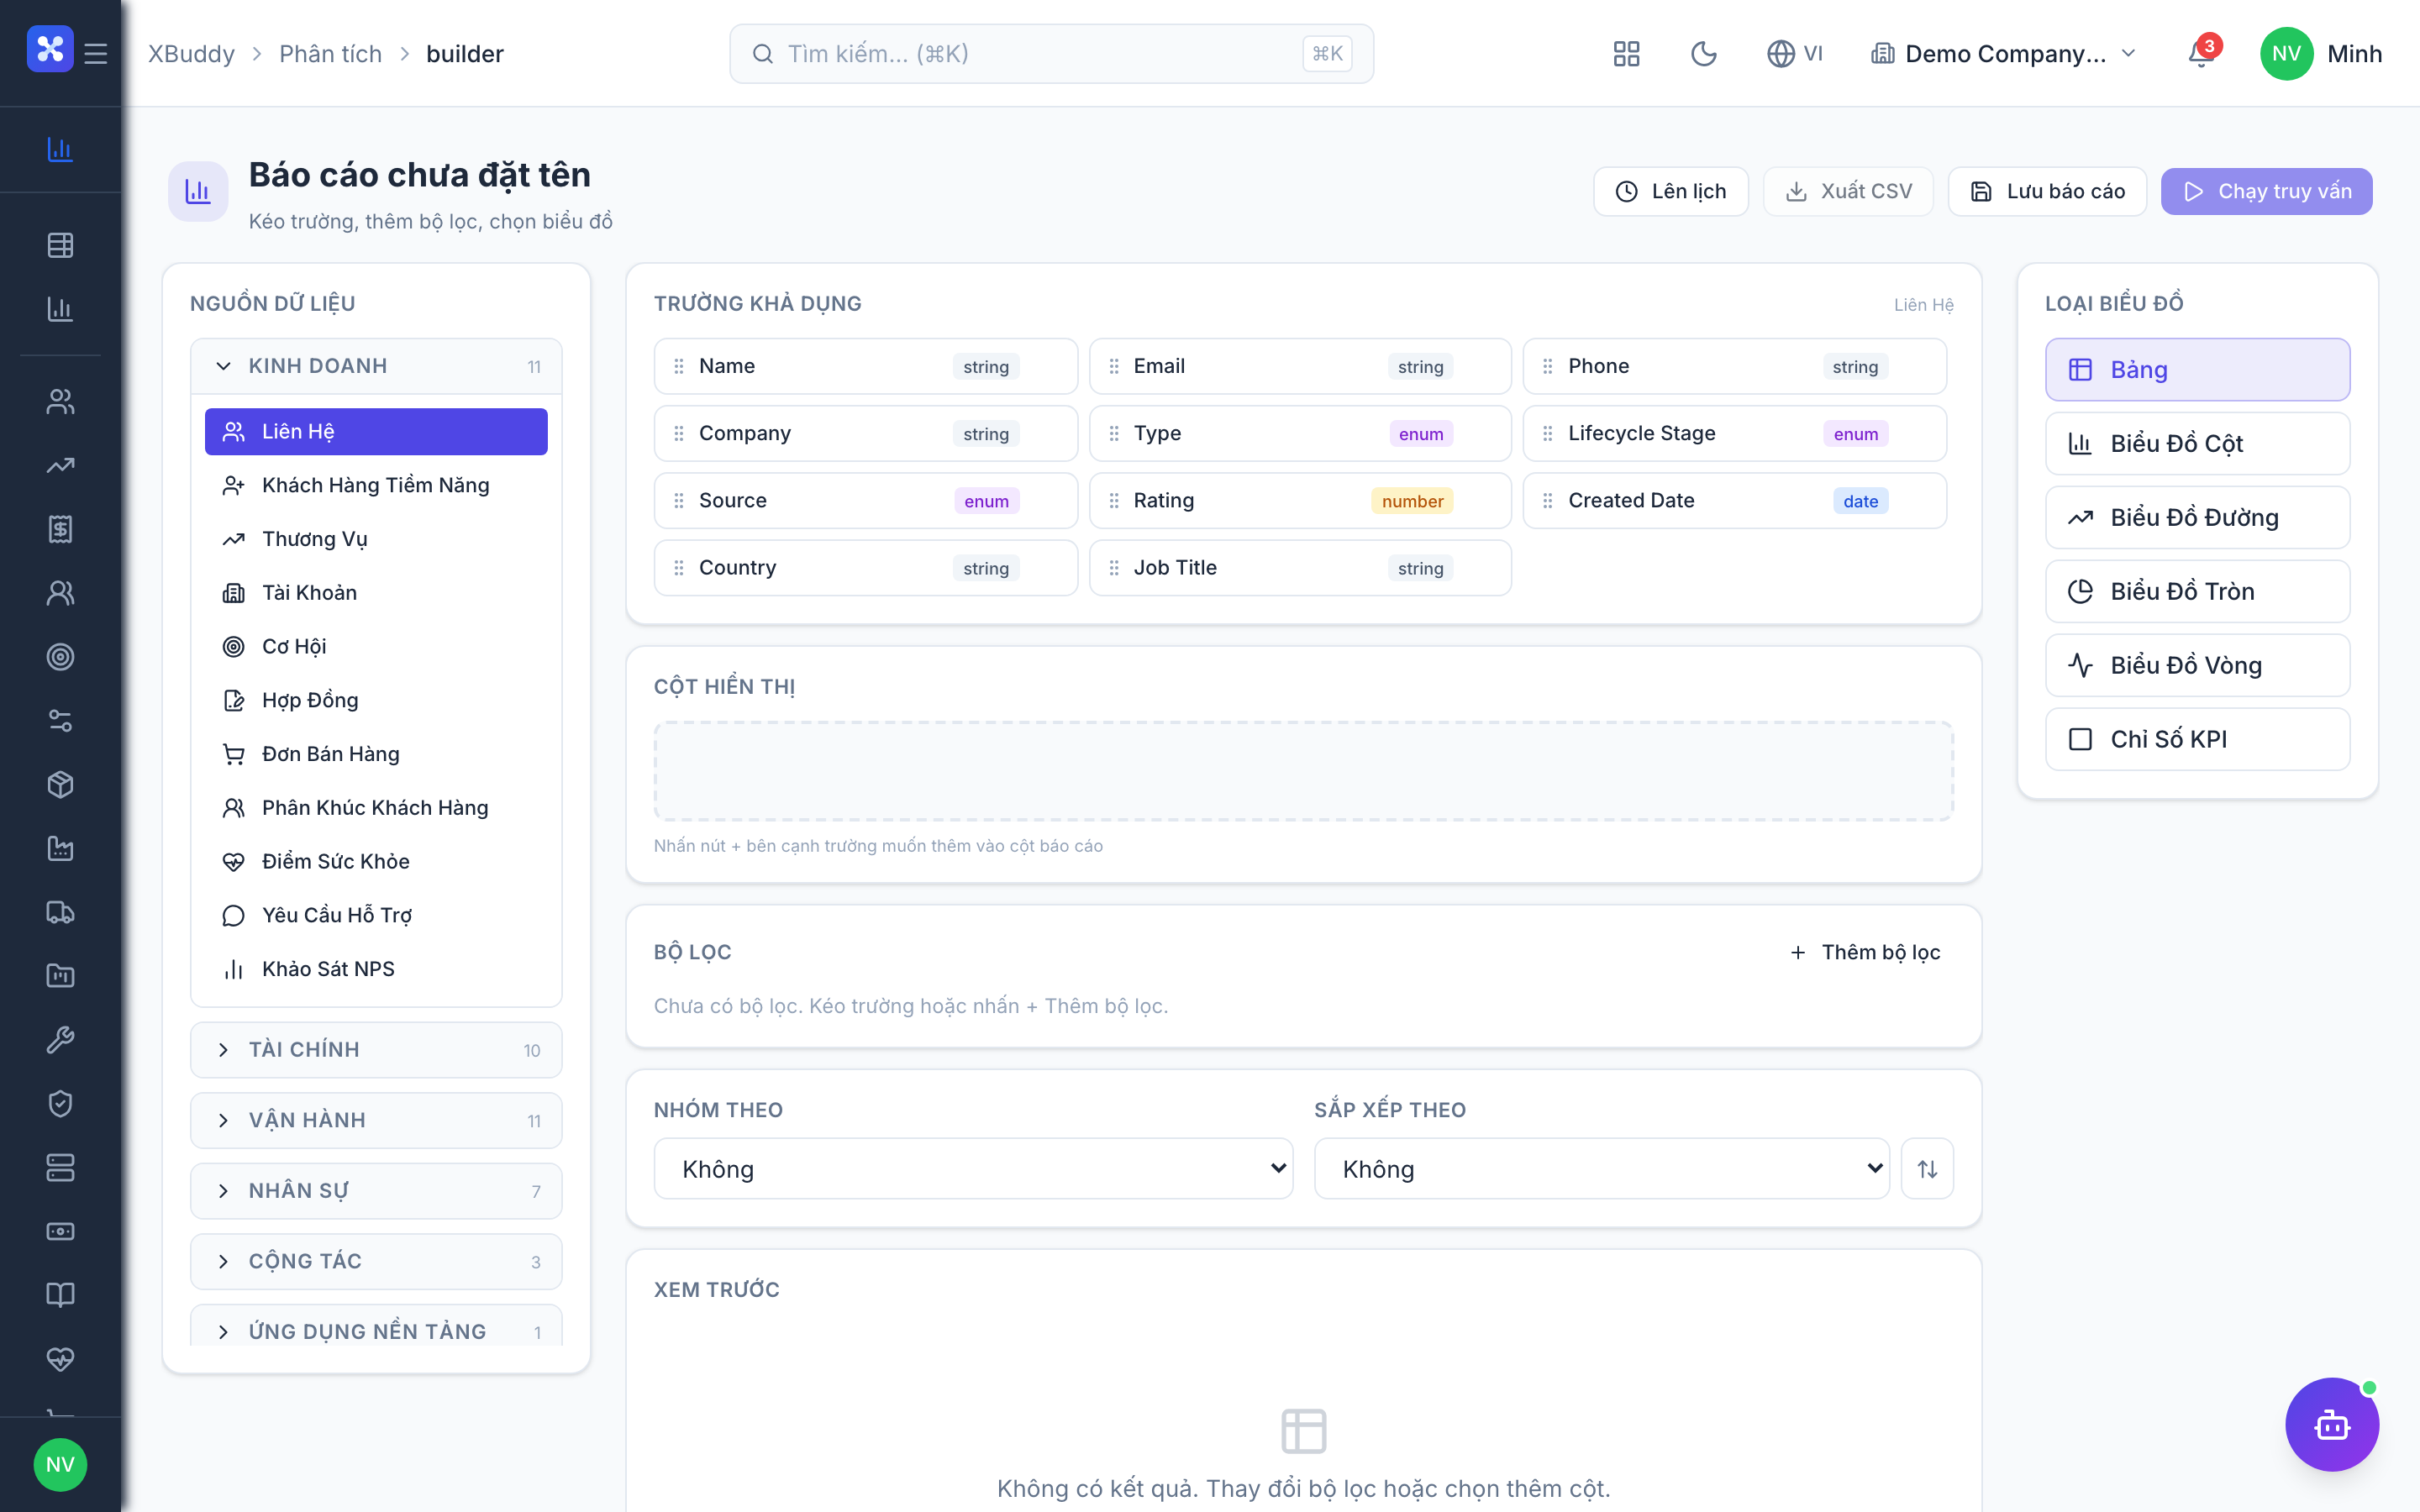Screen dimensions: 2420x1512
Task: Select Tài Khoản data source
Action: (376, 593)
